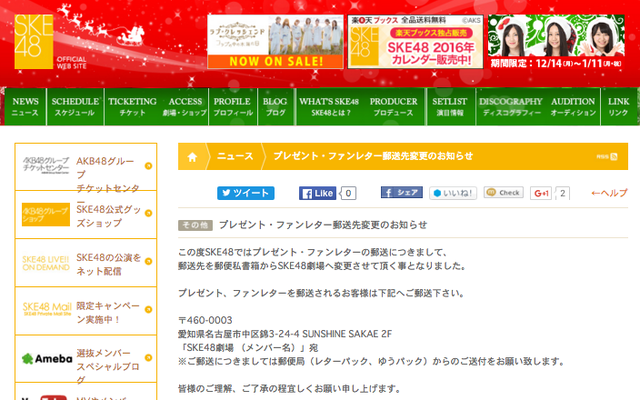Click the limited period Christmas banner
The height and width of the screenshot is (400, 640).
point(556,42)
